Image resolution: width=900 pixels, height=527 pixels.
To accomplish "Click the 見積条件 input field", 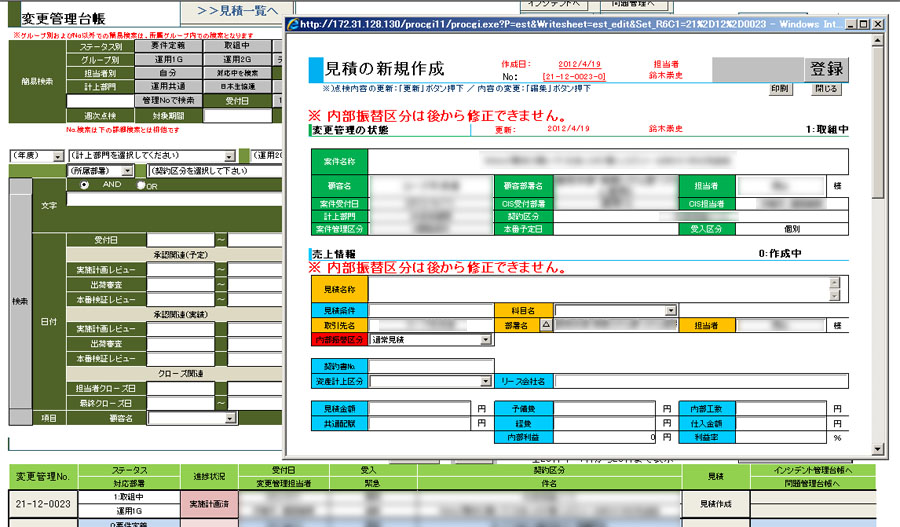I will tap(431, 311).
